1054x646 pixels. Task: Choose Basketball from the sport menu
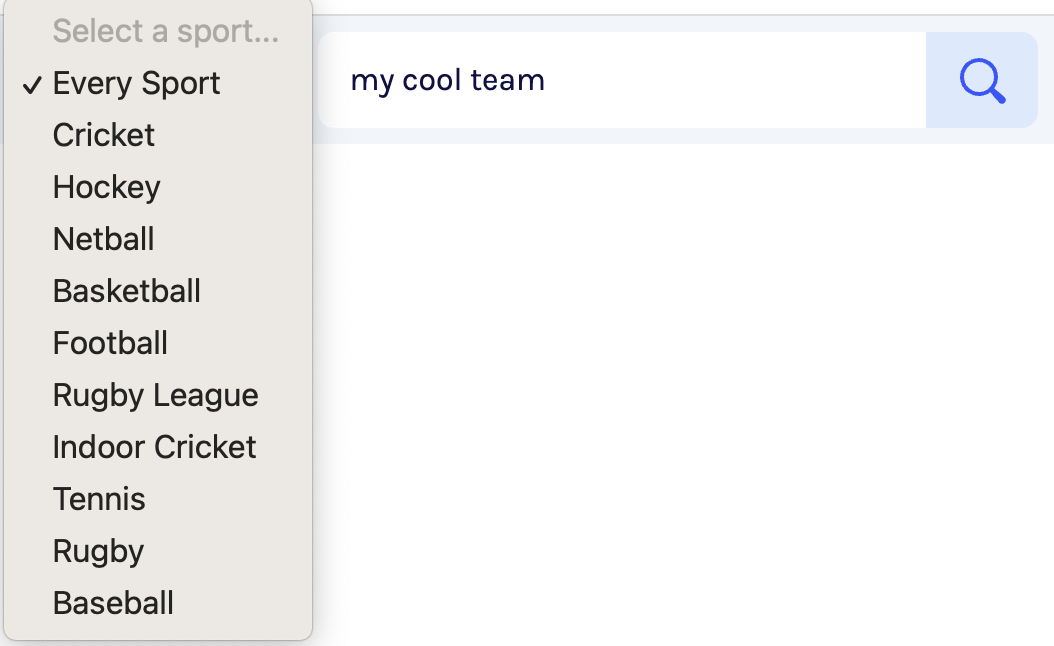click(x=158, y=291)
